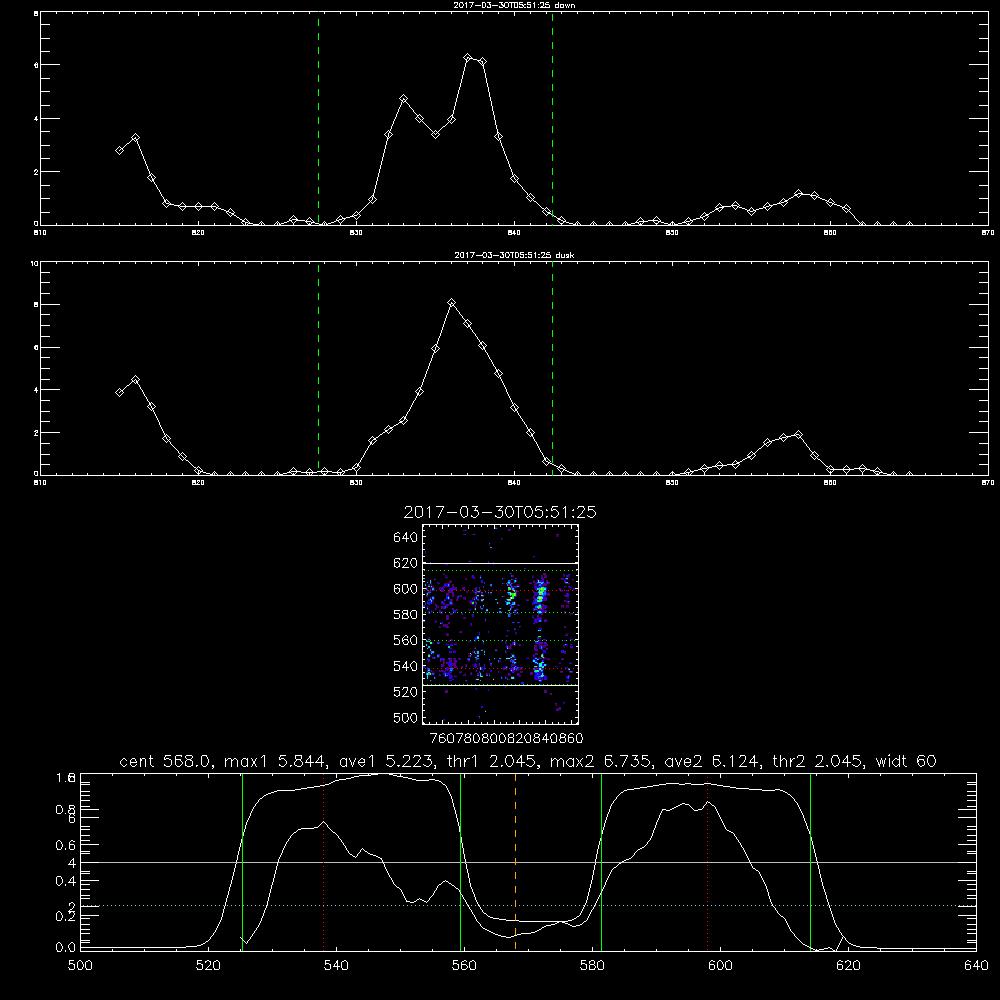Click the '560' x-axis label of the bottom plot
This screenshot has width=1000, height=1000.
pos(464,966)
